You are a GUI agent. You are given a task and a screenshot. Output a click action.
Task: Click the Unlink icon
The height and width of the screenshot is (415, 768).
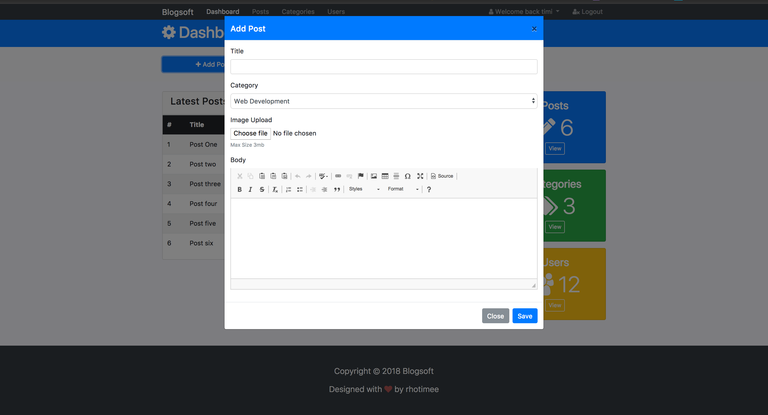349,176
